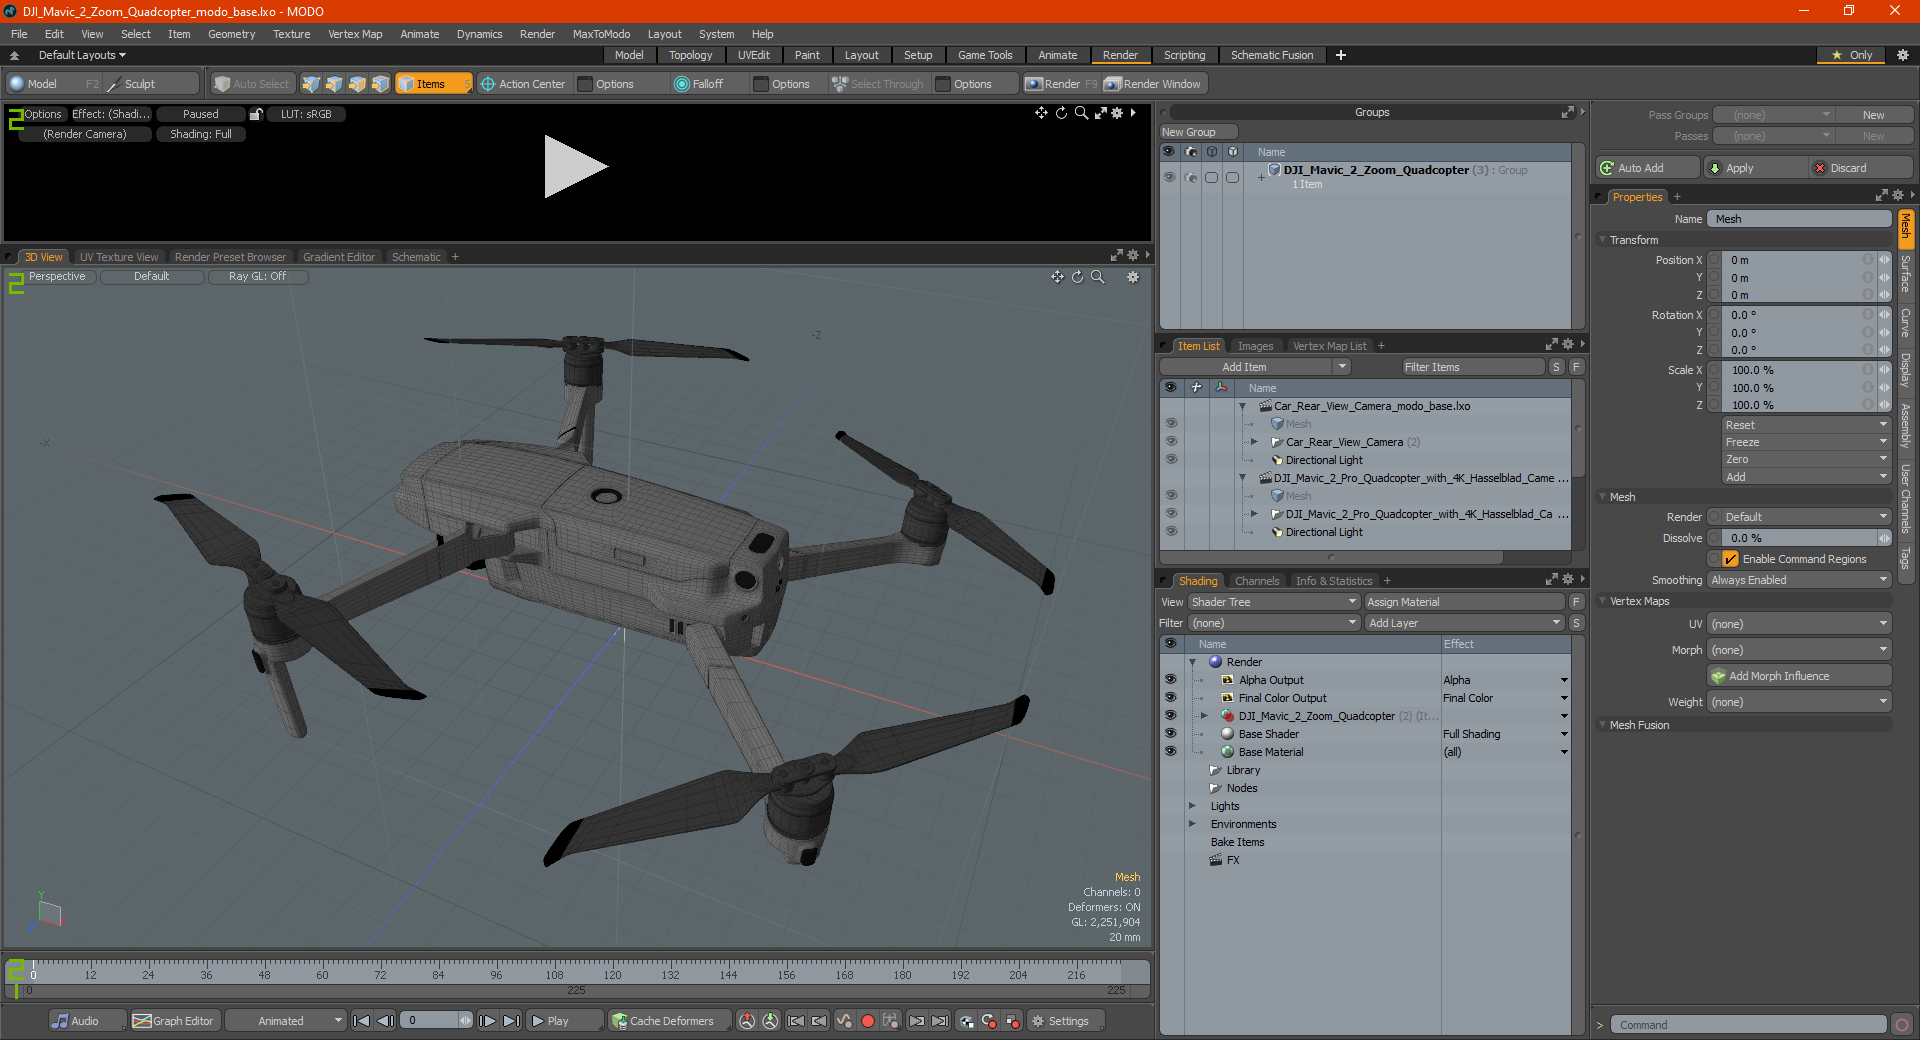Click the Apply button

(x=1755, y=168)
